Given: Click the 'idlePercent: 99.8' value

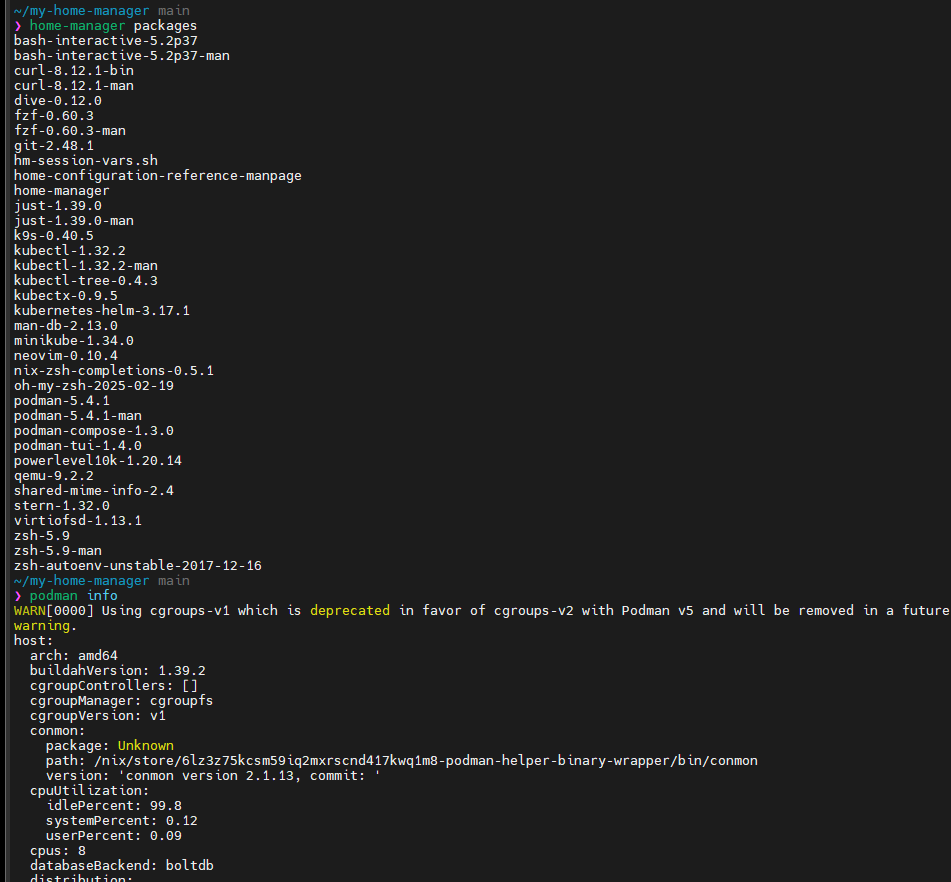Looking at the screenshot, I should click(x=114, y=806).
